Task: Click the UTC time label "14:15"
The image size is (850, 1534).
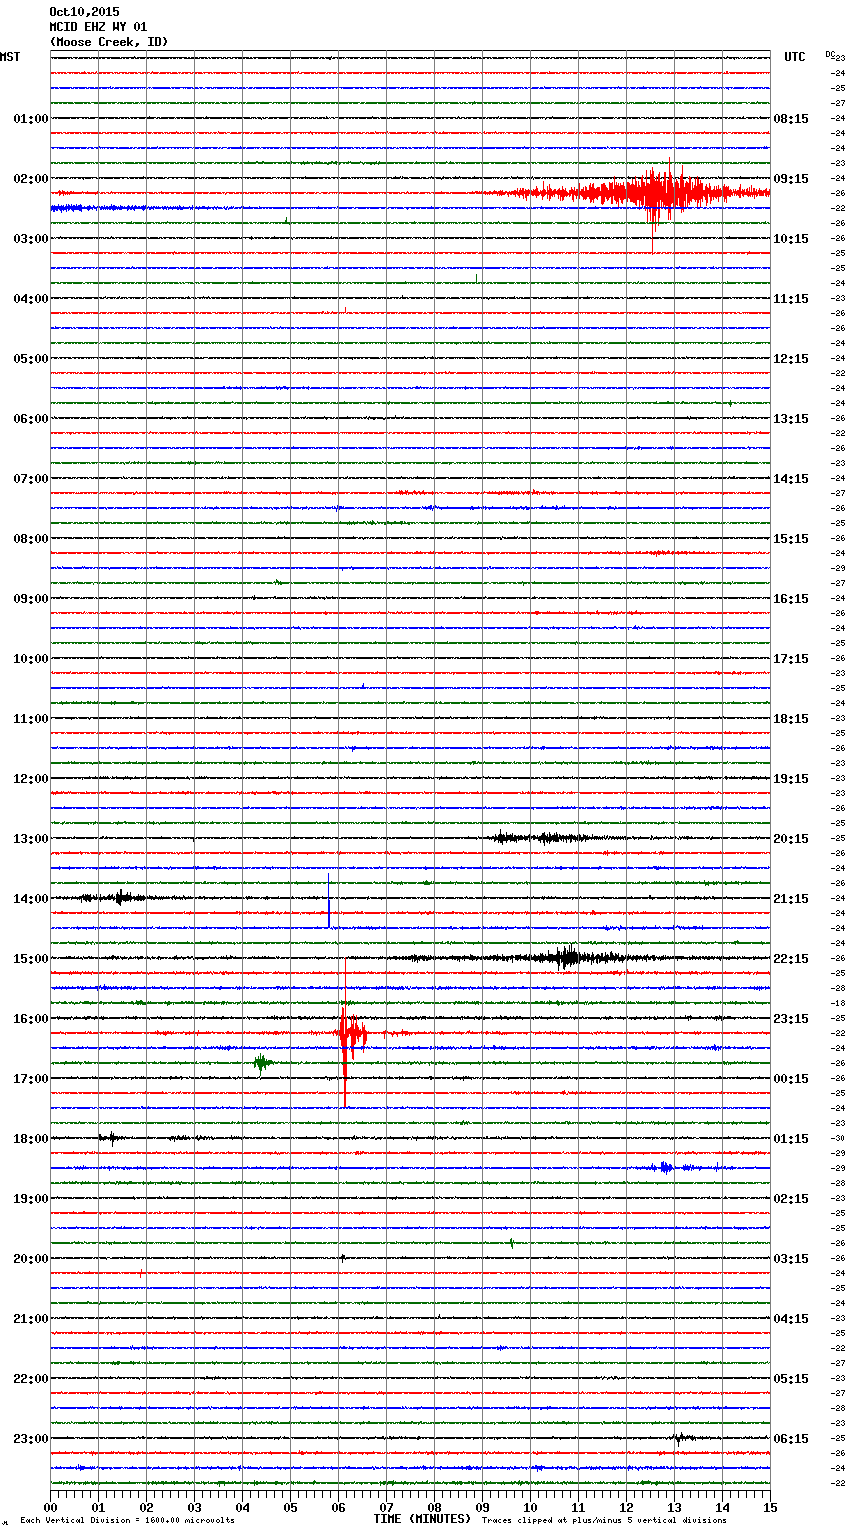Action: (791, 478)
